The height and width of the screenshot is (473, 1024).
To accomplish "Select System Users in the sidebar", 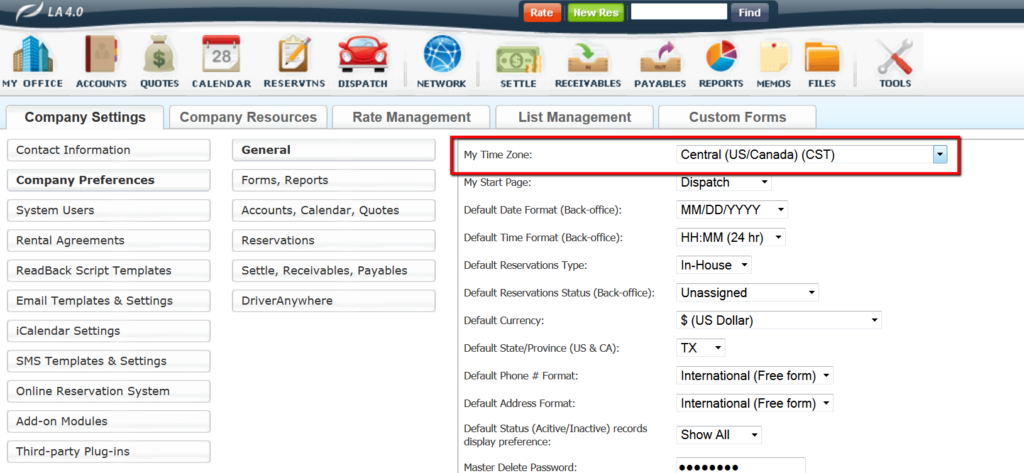I will tap(108, 211).
